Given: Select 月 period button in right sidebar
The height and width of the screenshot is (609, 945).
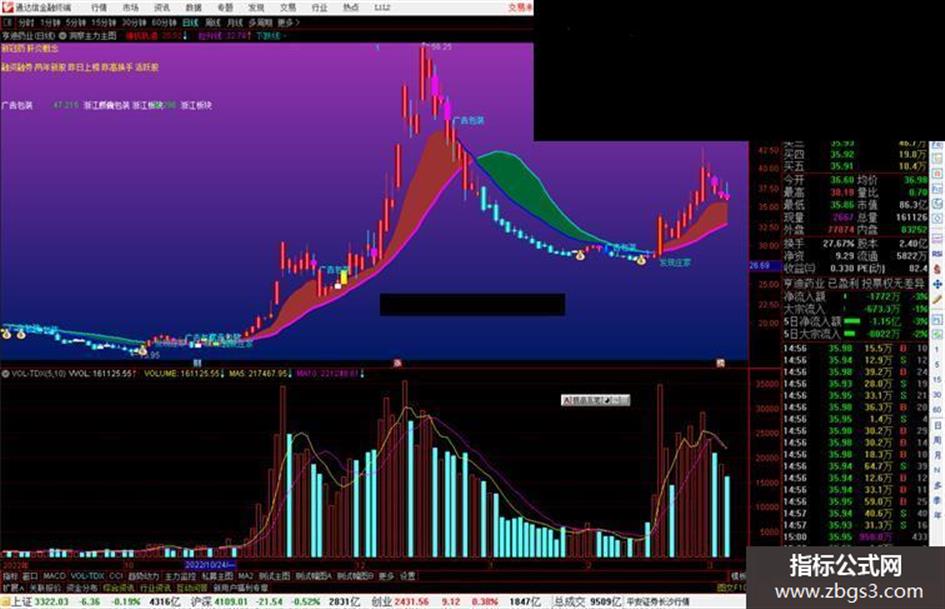Looking at the screenshot, I should [938, 456].
